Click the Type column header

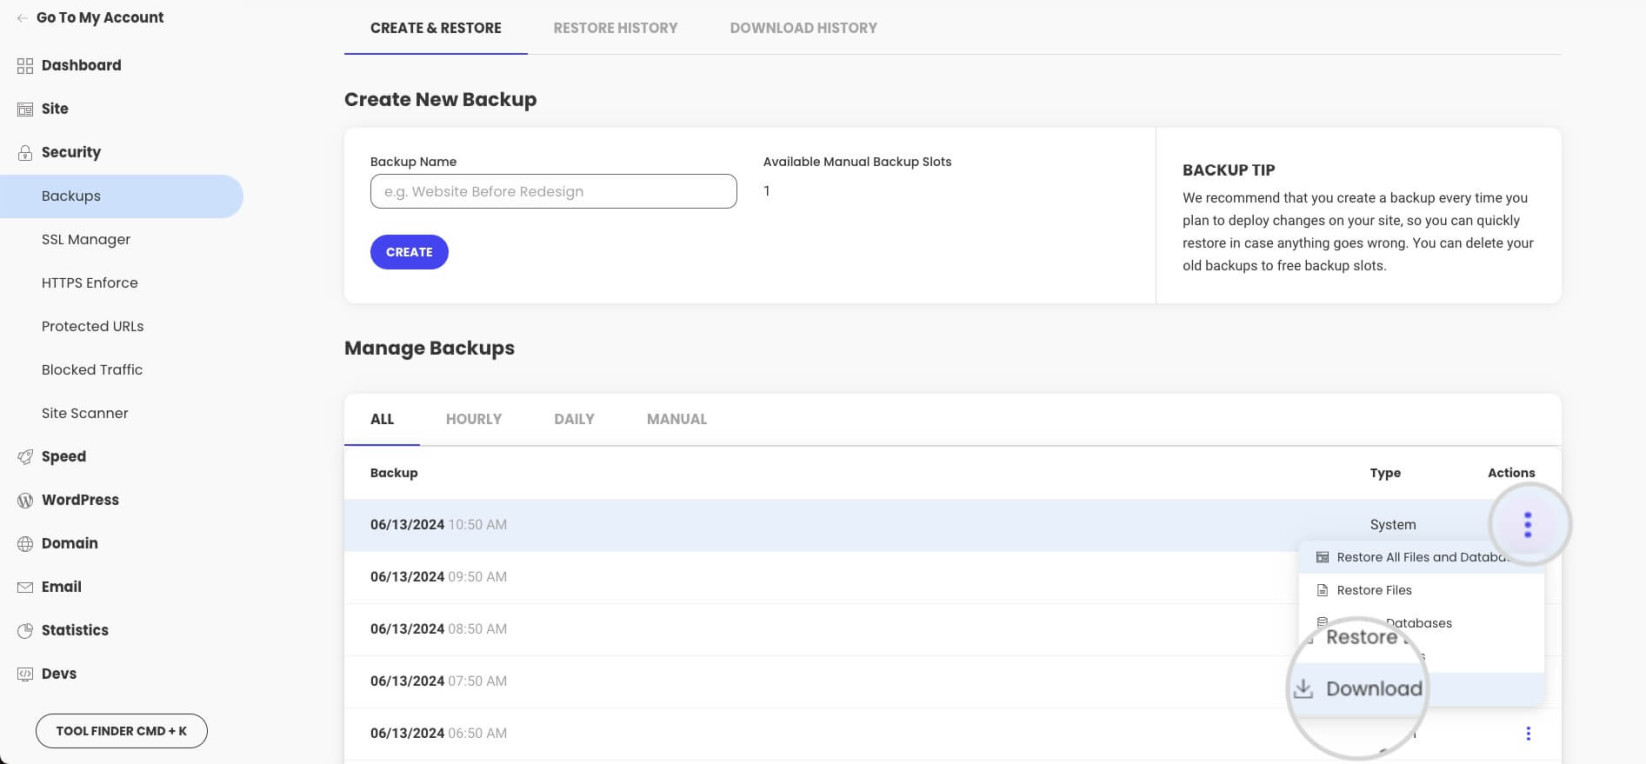click(x=1385, y=473)
